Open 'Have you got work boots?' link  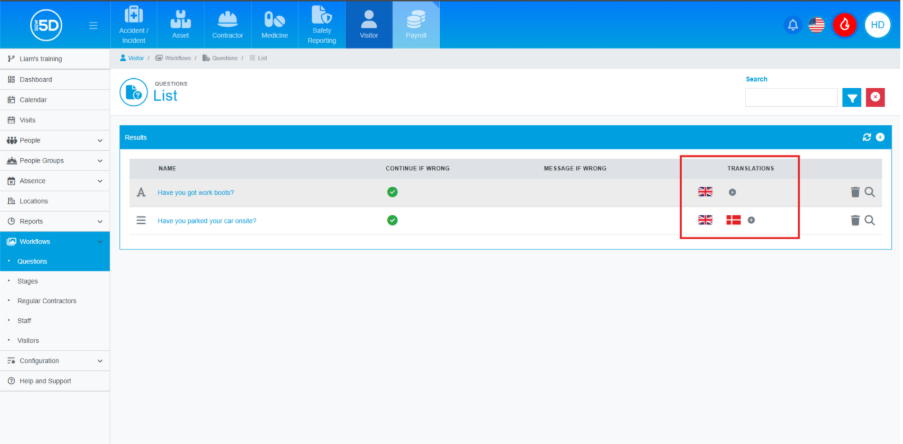click(x=196, y=192)
